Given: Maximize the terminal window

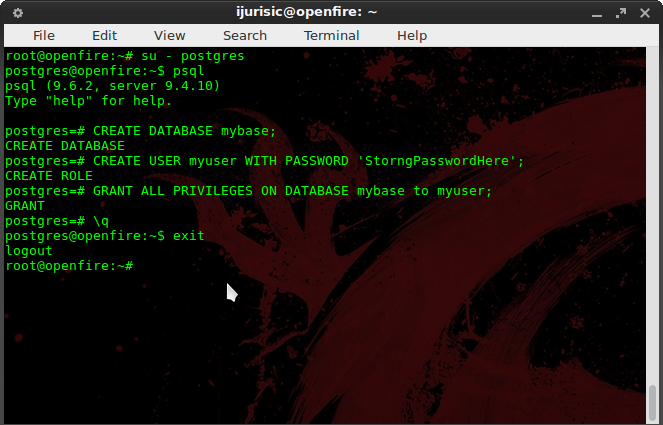Looking at the screenshot, I should (621, 13).
